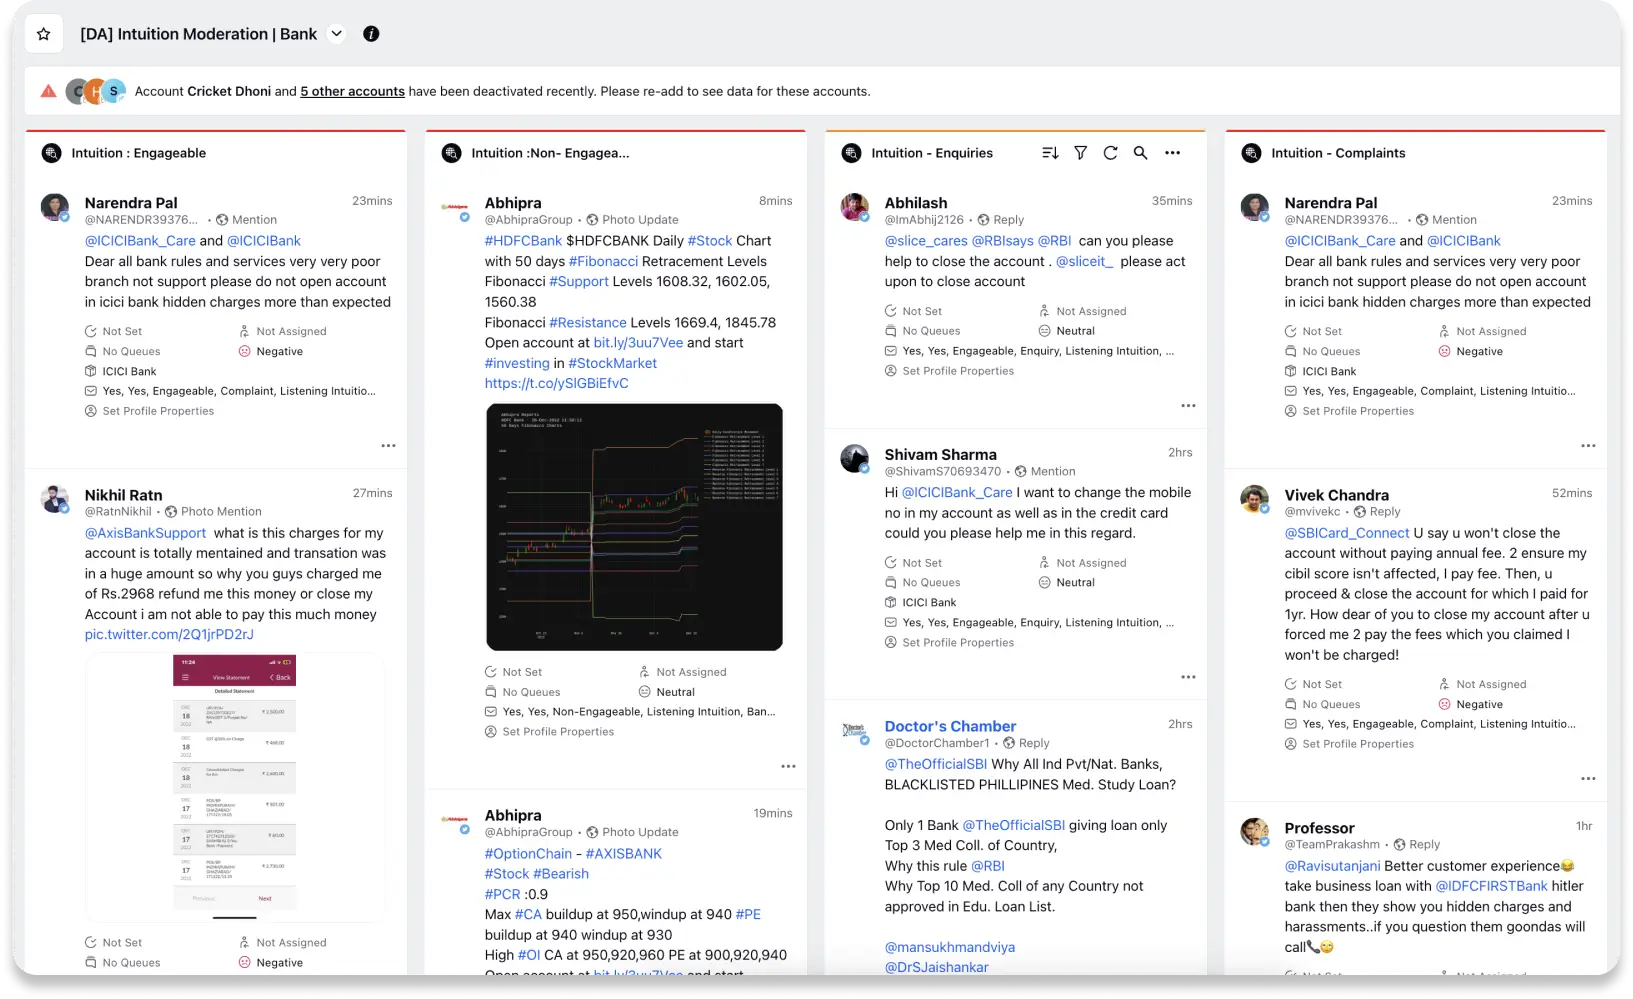Choose queues via 'No Queues' on Abhilash card
This screenshot has height=999, width=1633.
(x=923, y=331)
